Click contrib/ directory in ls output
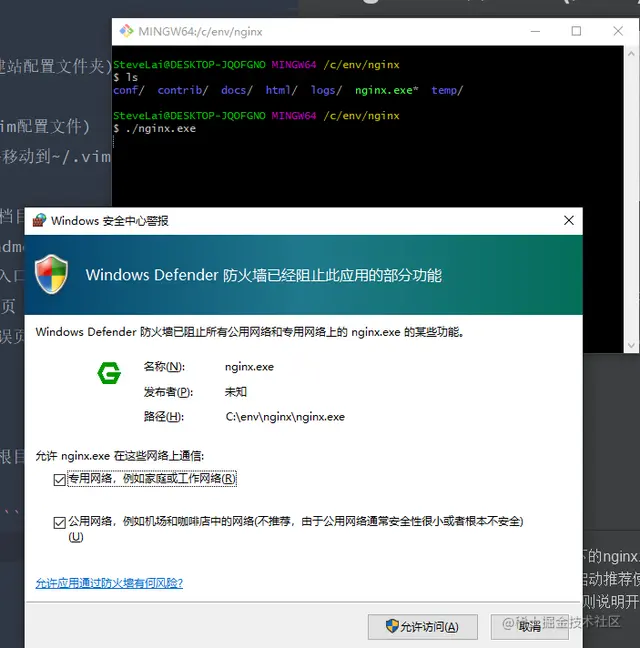 pos(183,90)
